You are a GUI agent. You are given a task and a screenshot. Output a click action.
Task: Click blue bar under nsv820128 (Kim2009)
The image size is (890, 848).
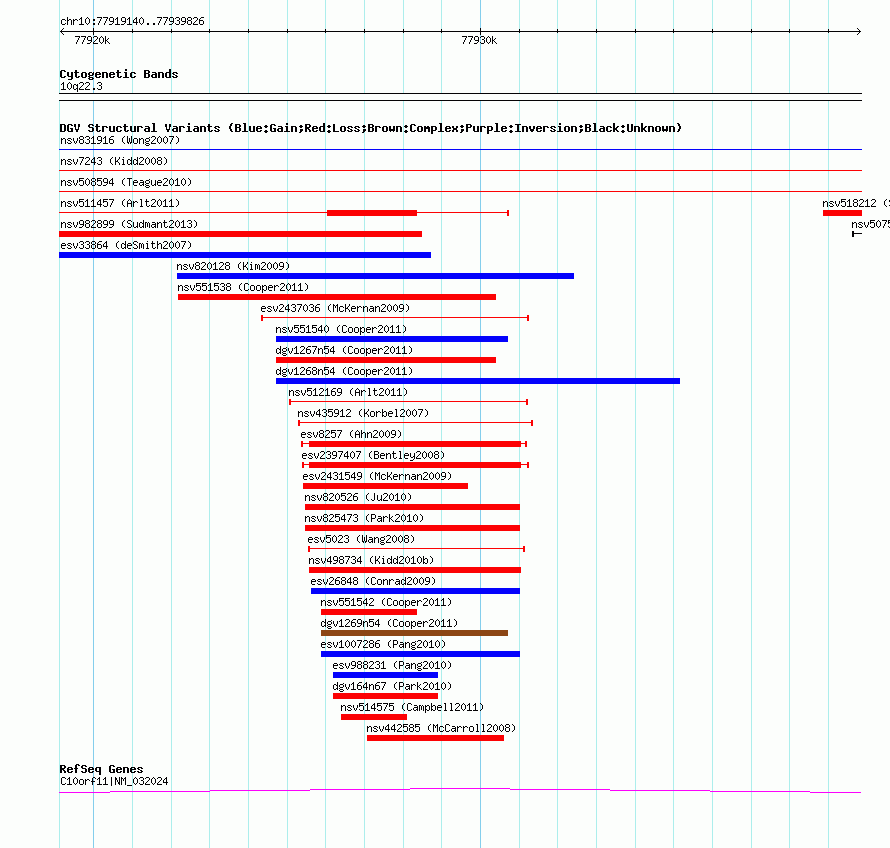[x=375, y=276]
